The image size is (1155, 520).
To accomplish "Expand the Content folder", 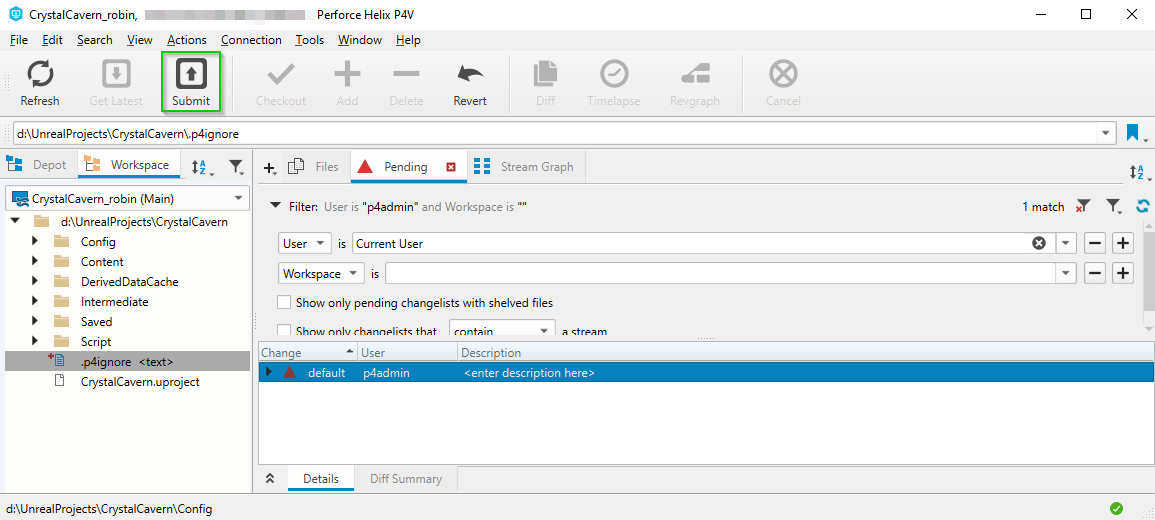I will 35,261.
